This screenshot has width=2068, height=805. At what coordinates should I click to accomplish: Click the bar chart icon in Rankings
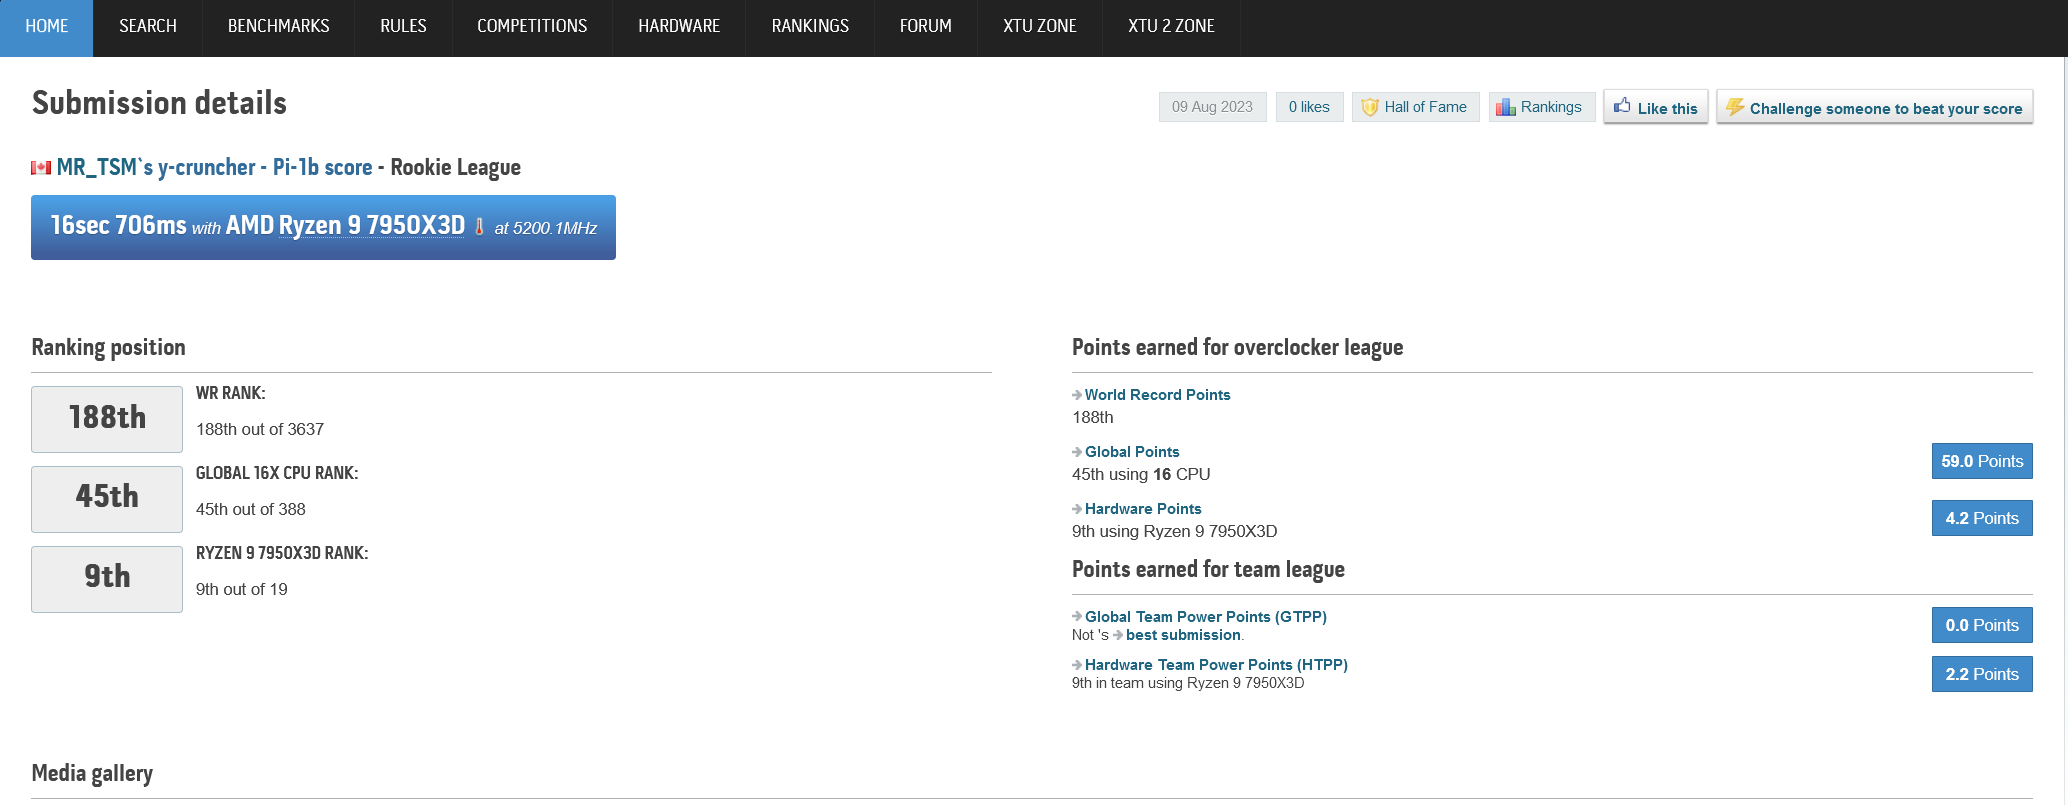[x=1505, y=107]
